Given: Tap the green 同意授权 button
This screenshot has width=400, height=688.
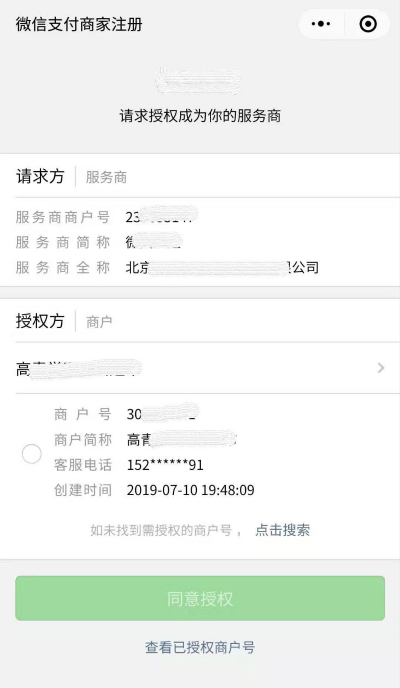Looking at the screenshot, I should click(200, 598).
